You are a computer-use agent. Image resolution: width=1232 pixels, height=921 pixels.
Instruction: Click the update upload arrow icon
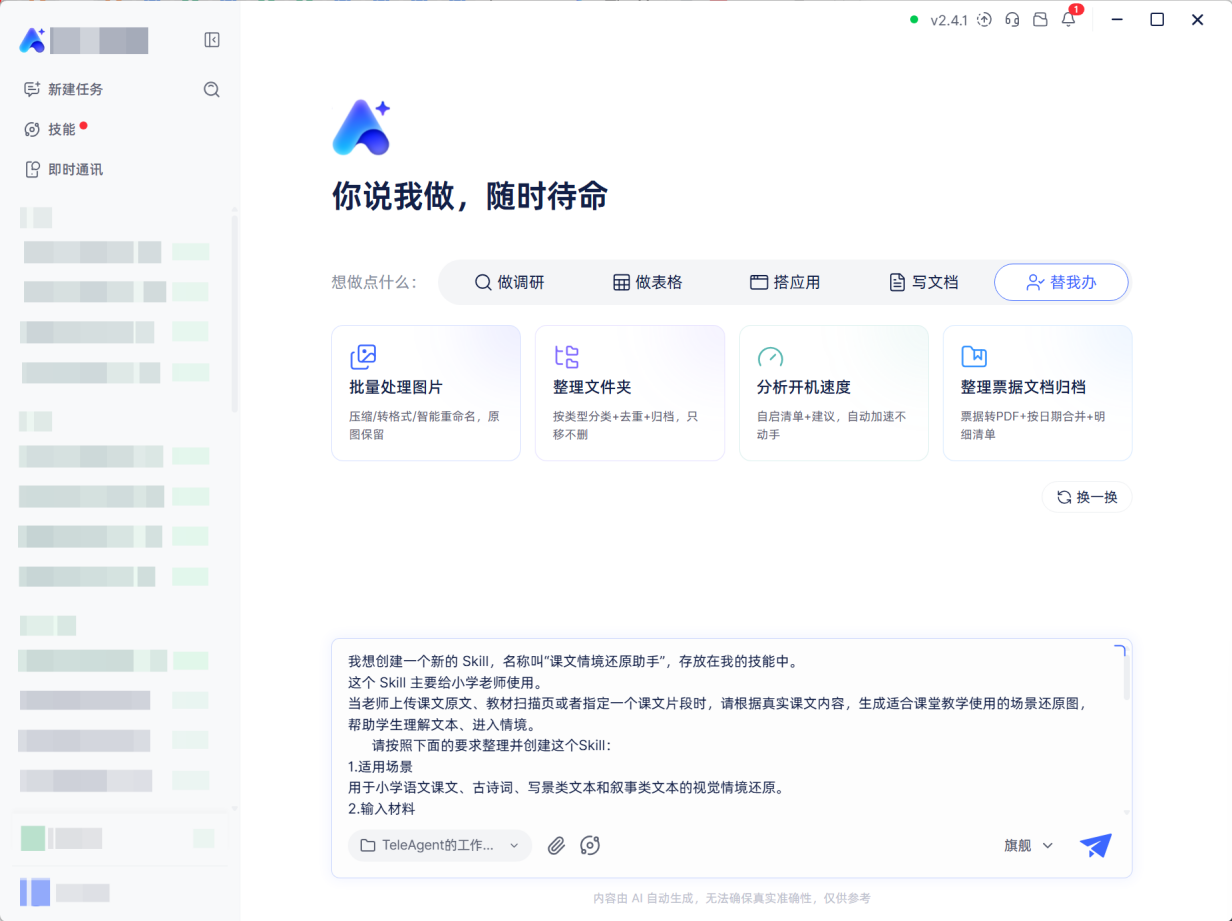pos(985,20)
